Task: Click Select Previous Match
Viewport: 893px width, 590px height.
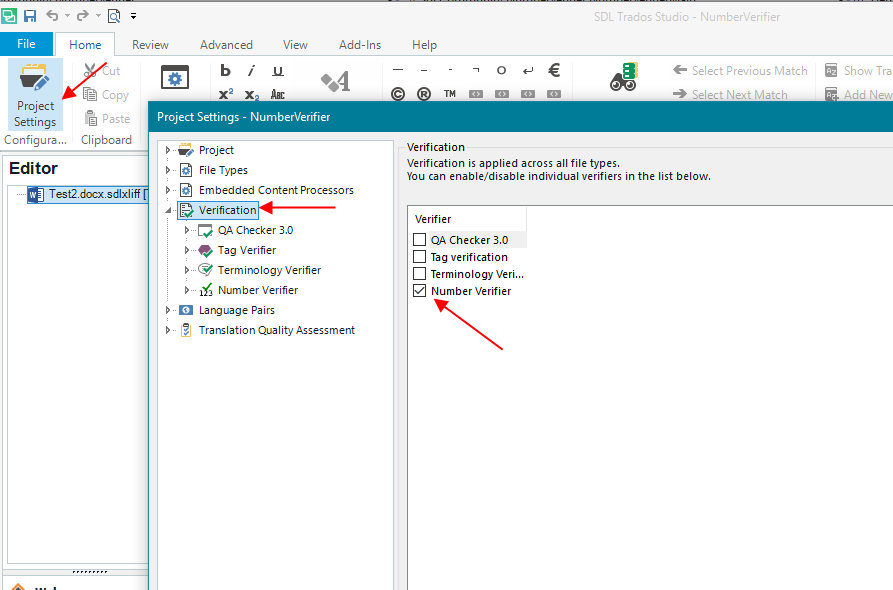Action: [740, 71]
